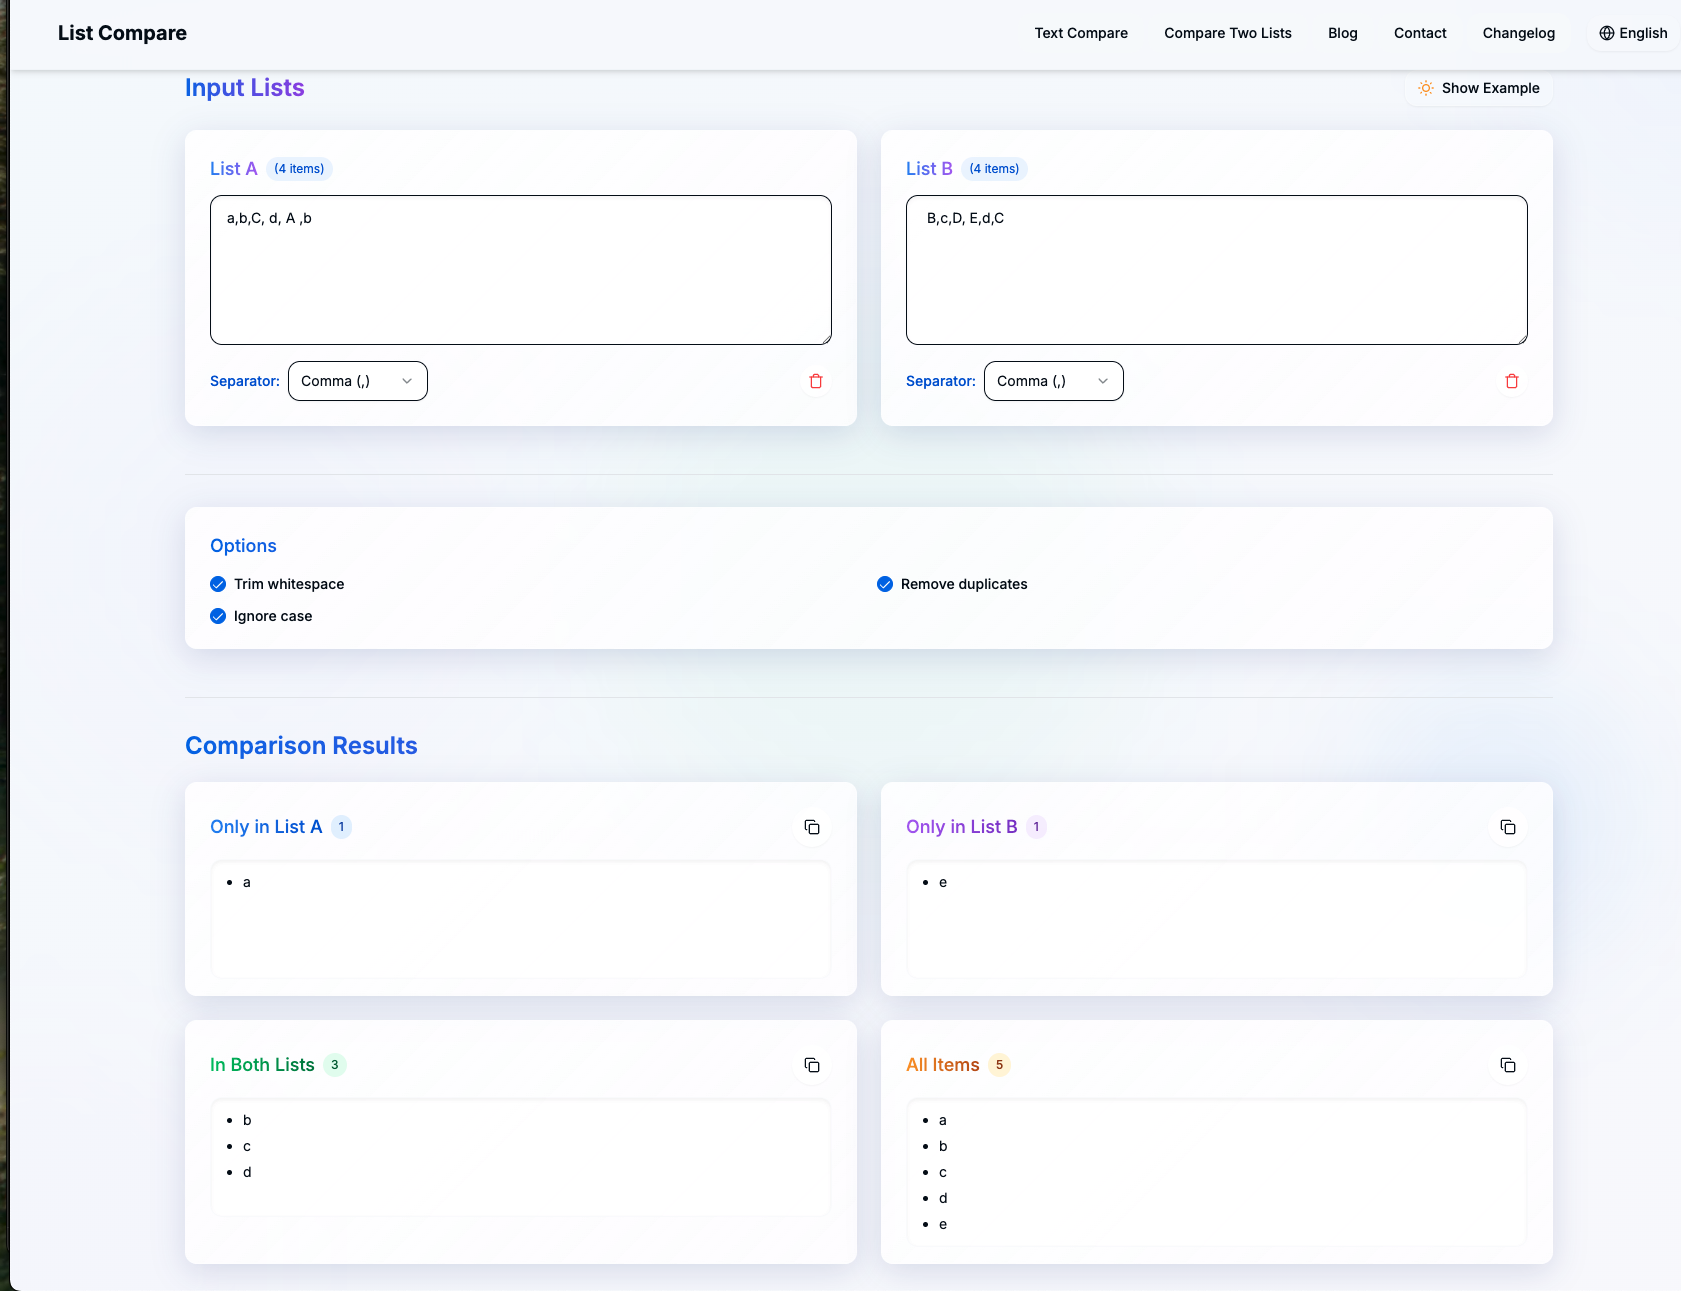Image resolution: width=1681 pixels, height=1291 pixels.
Task: Copy the Only in List A results
Action: pyautogui.click(x=811, y=827)
